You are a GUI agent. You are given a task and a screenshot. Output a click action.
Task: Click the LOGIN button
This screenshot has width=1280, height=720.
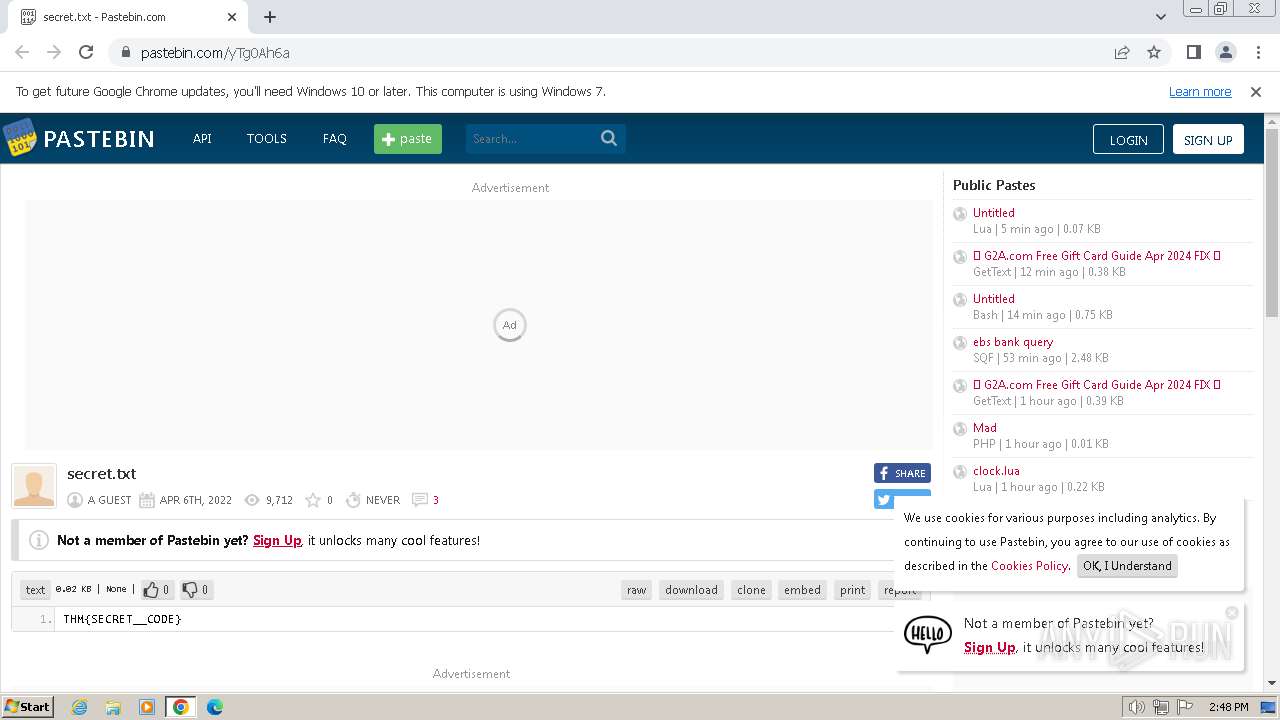[x=1128, y=140]
